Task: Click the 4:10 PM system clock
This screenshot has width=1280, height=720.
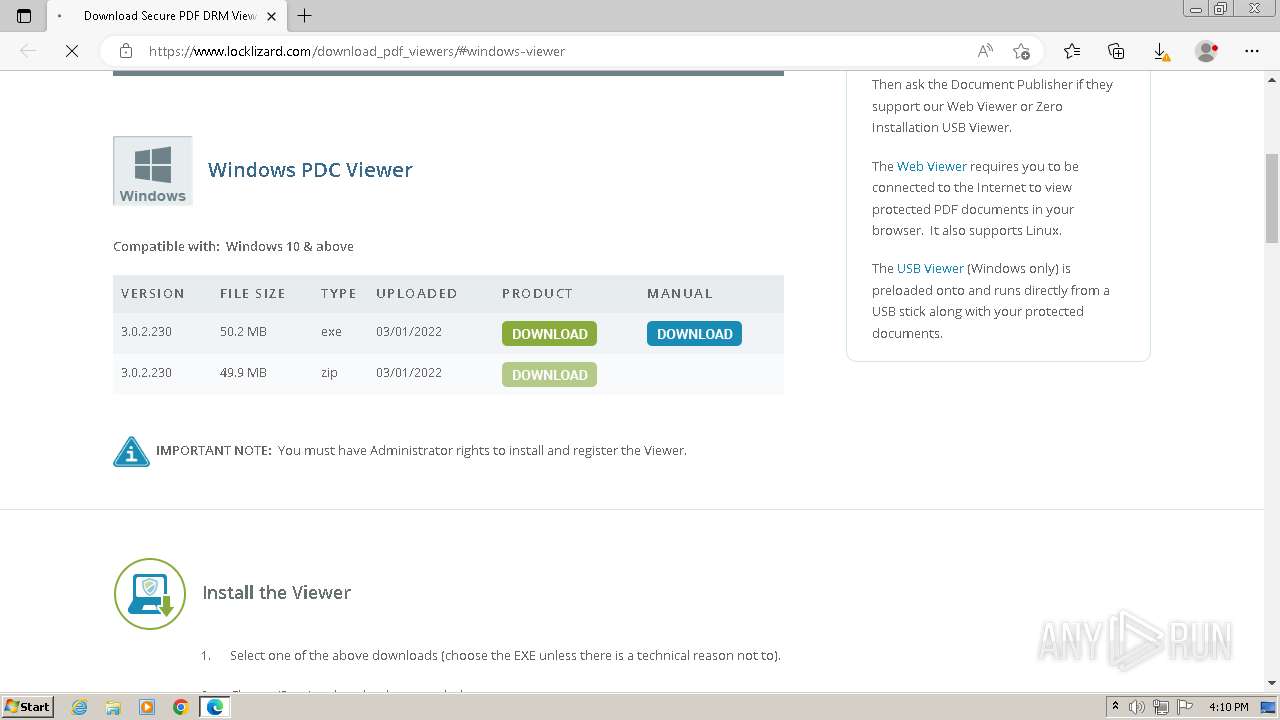Action: [x=1228, y=707]
